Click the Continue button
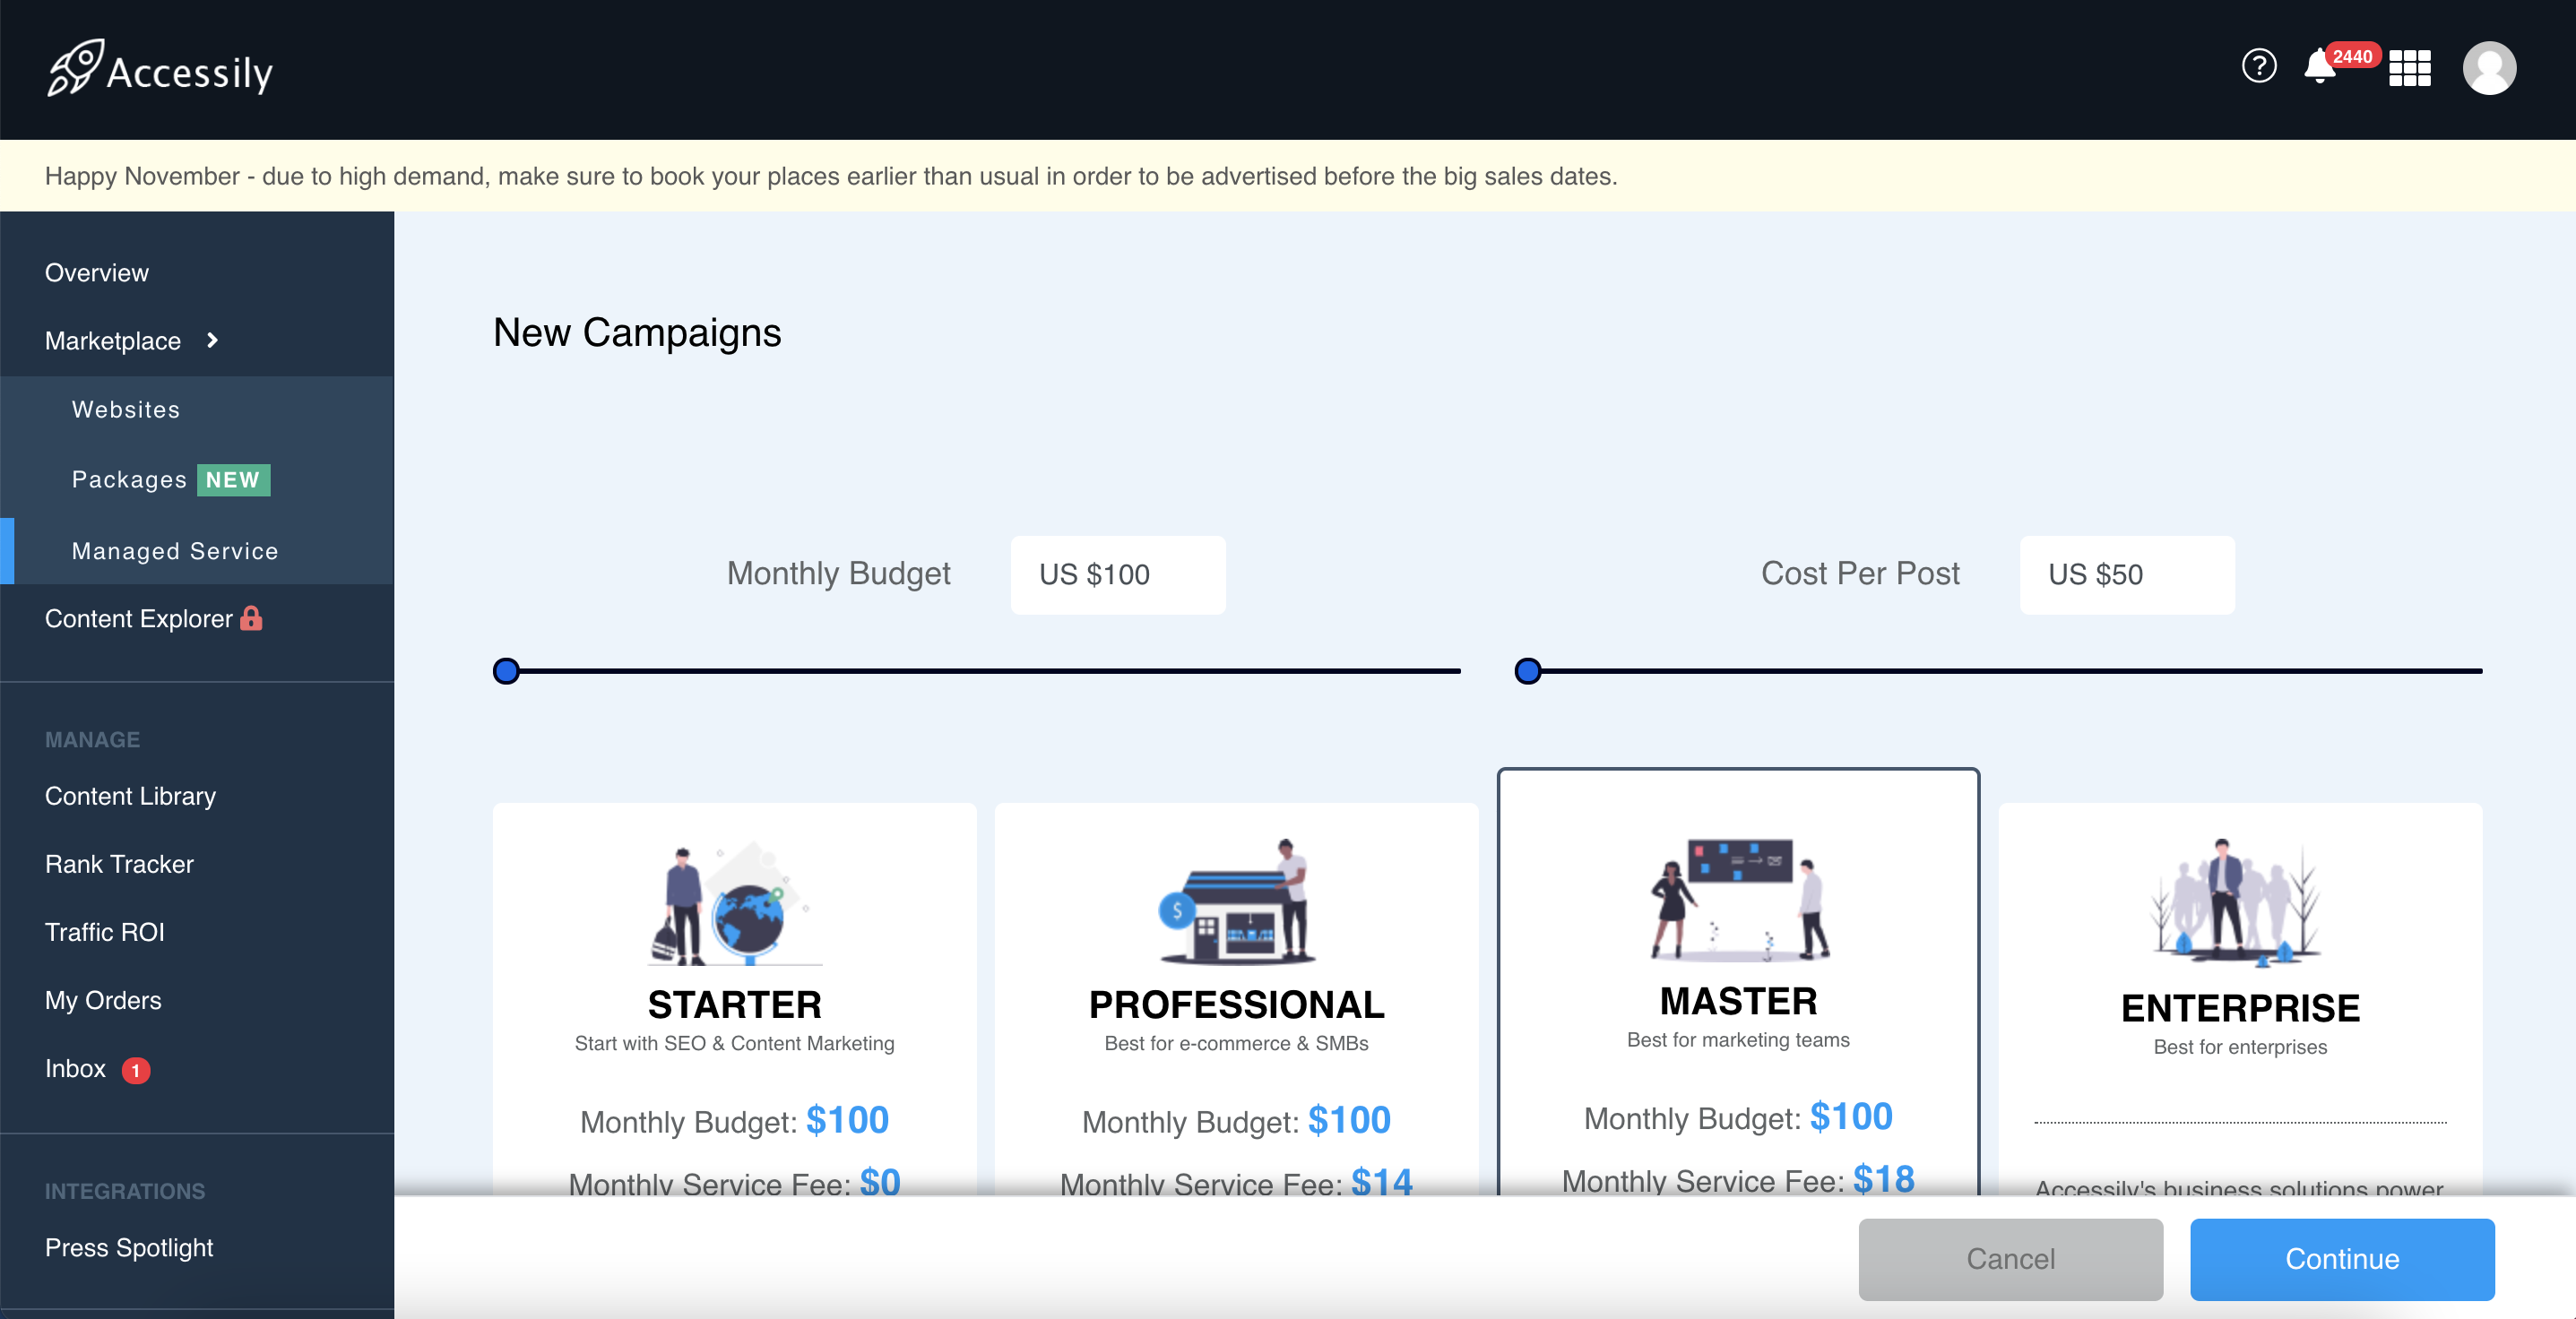 [2341, 1259]
